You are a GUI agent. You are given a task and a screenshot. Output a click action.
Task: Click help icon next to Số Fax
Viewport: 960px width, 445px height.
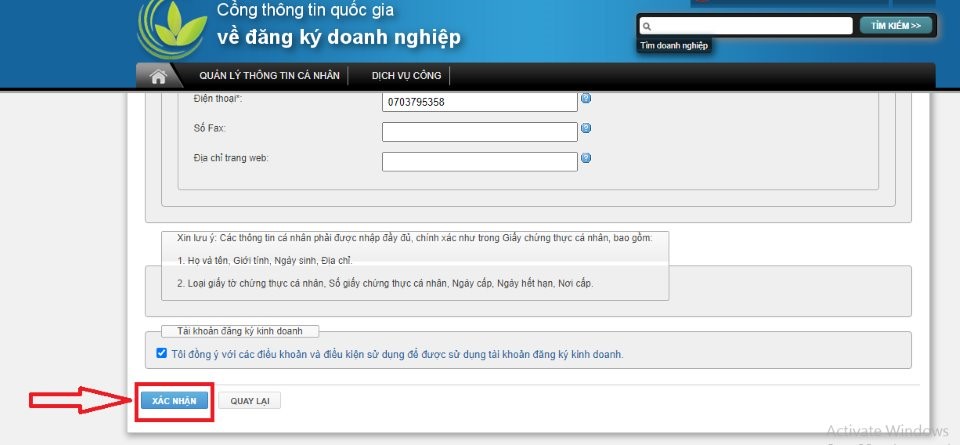(x=586, y=129)
